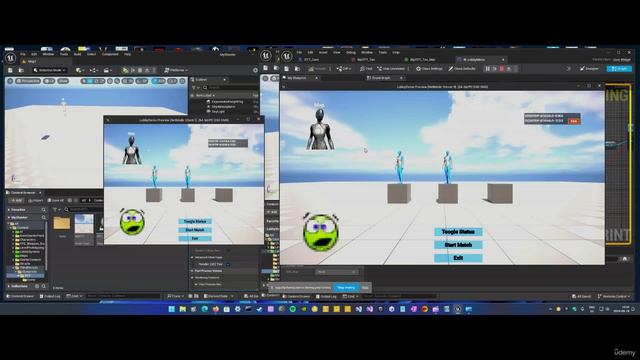Open Select menu in the level editor
The height and width of the screenshot is (360, 640).
[x=91, y=54]
